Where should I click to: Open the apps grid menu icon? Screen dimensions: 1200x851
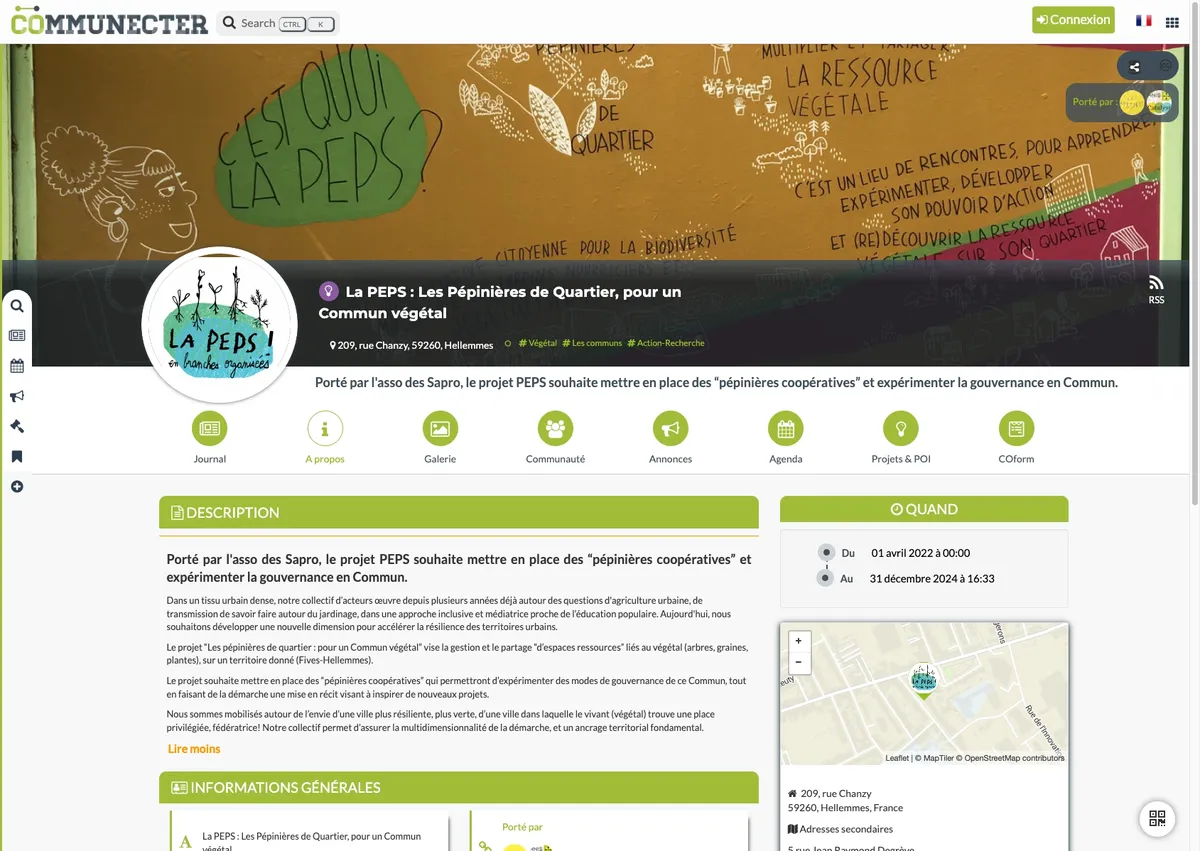[1172, 22]
